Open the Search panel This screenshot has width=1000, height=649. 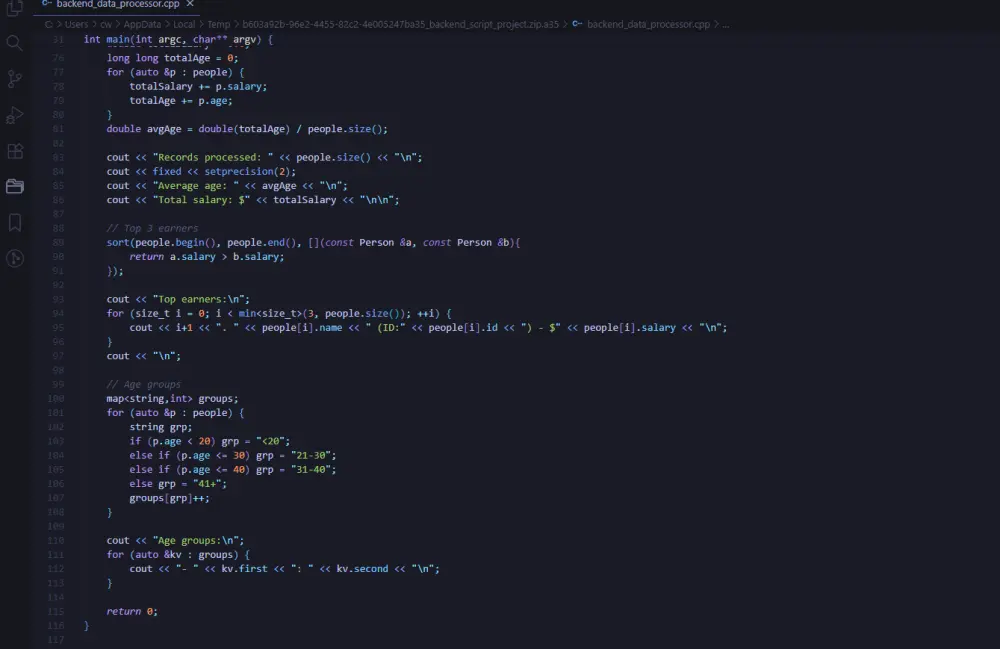pos(14,44)
